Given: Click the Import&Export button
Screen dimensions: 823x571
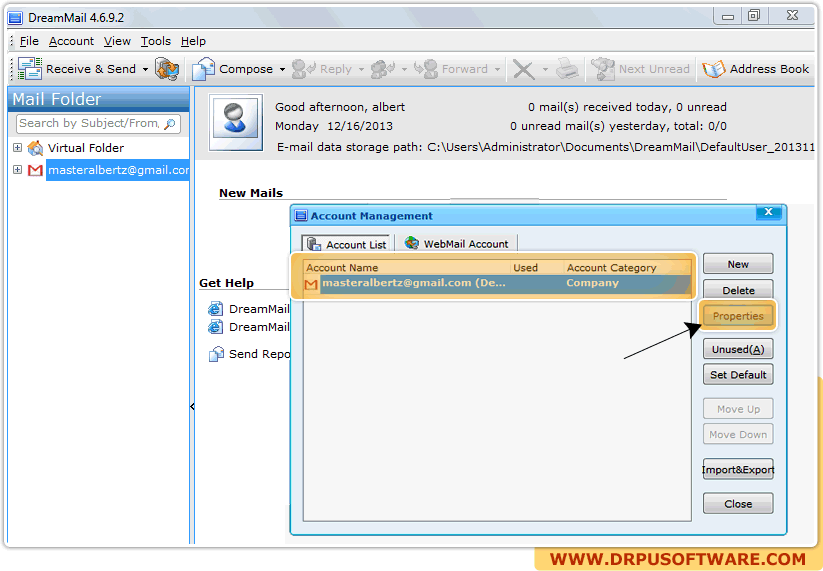Looking at the screenshot, I should 738,469.
